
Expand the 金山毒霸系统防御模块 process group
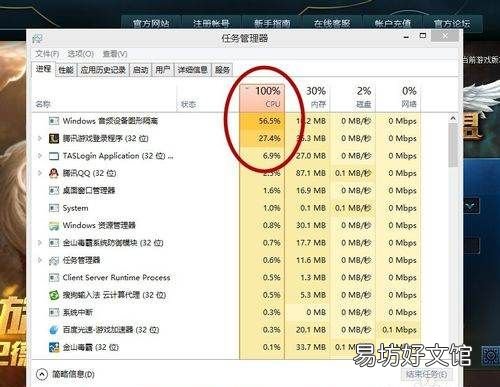coord(40,243)
